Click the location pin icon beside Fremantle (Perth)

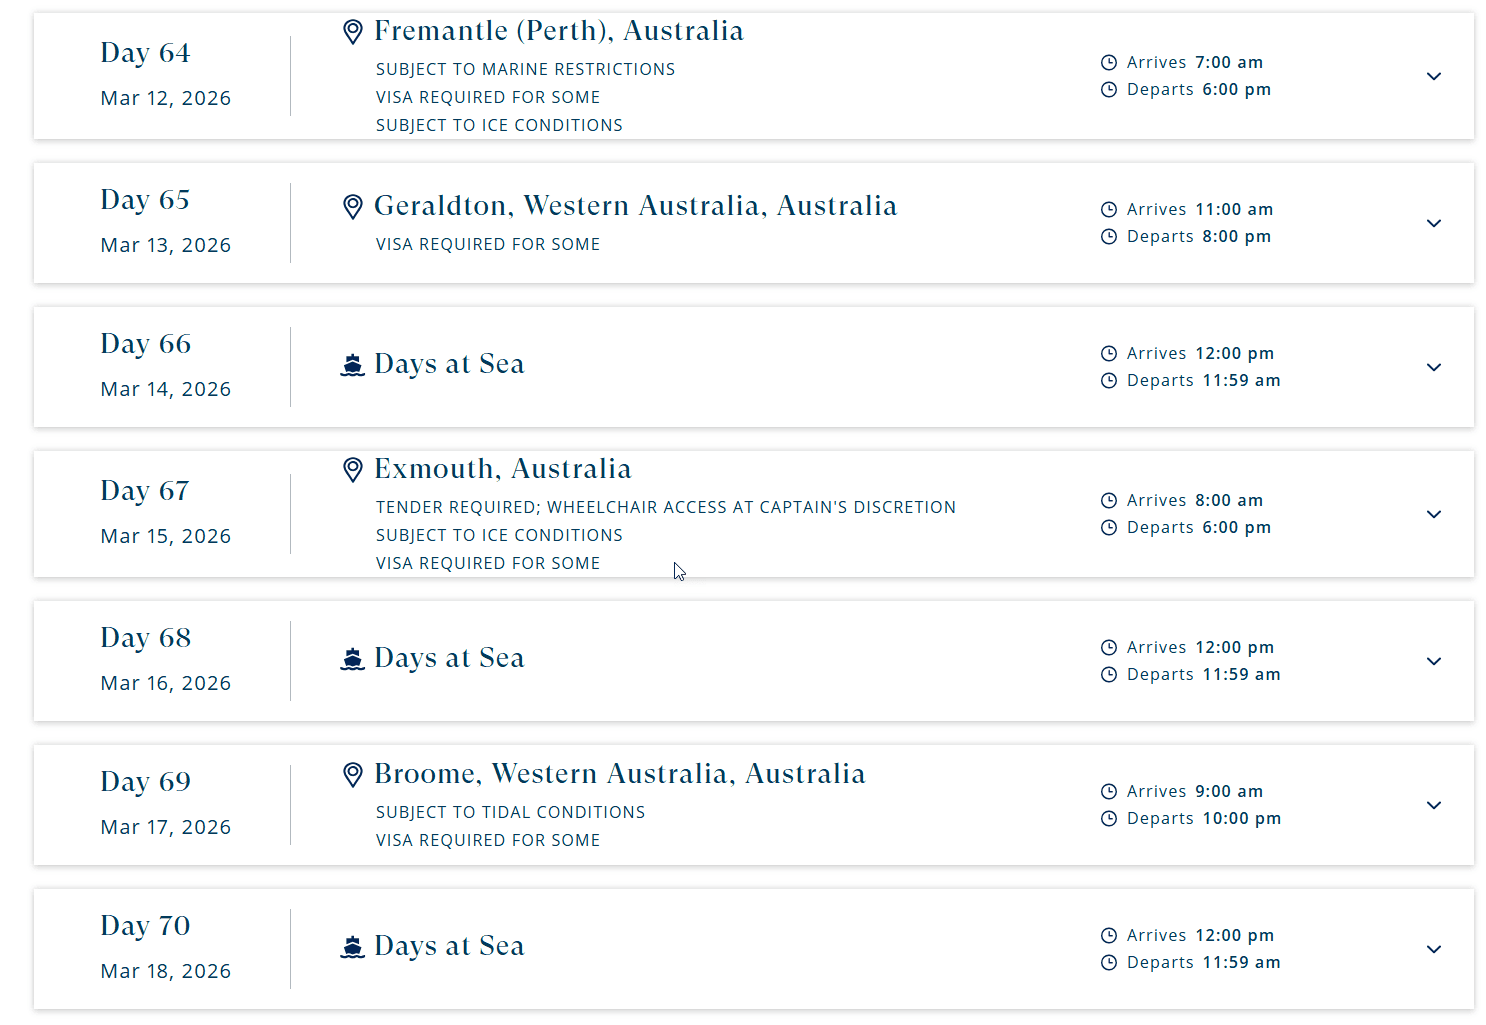(352, 32)
